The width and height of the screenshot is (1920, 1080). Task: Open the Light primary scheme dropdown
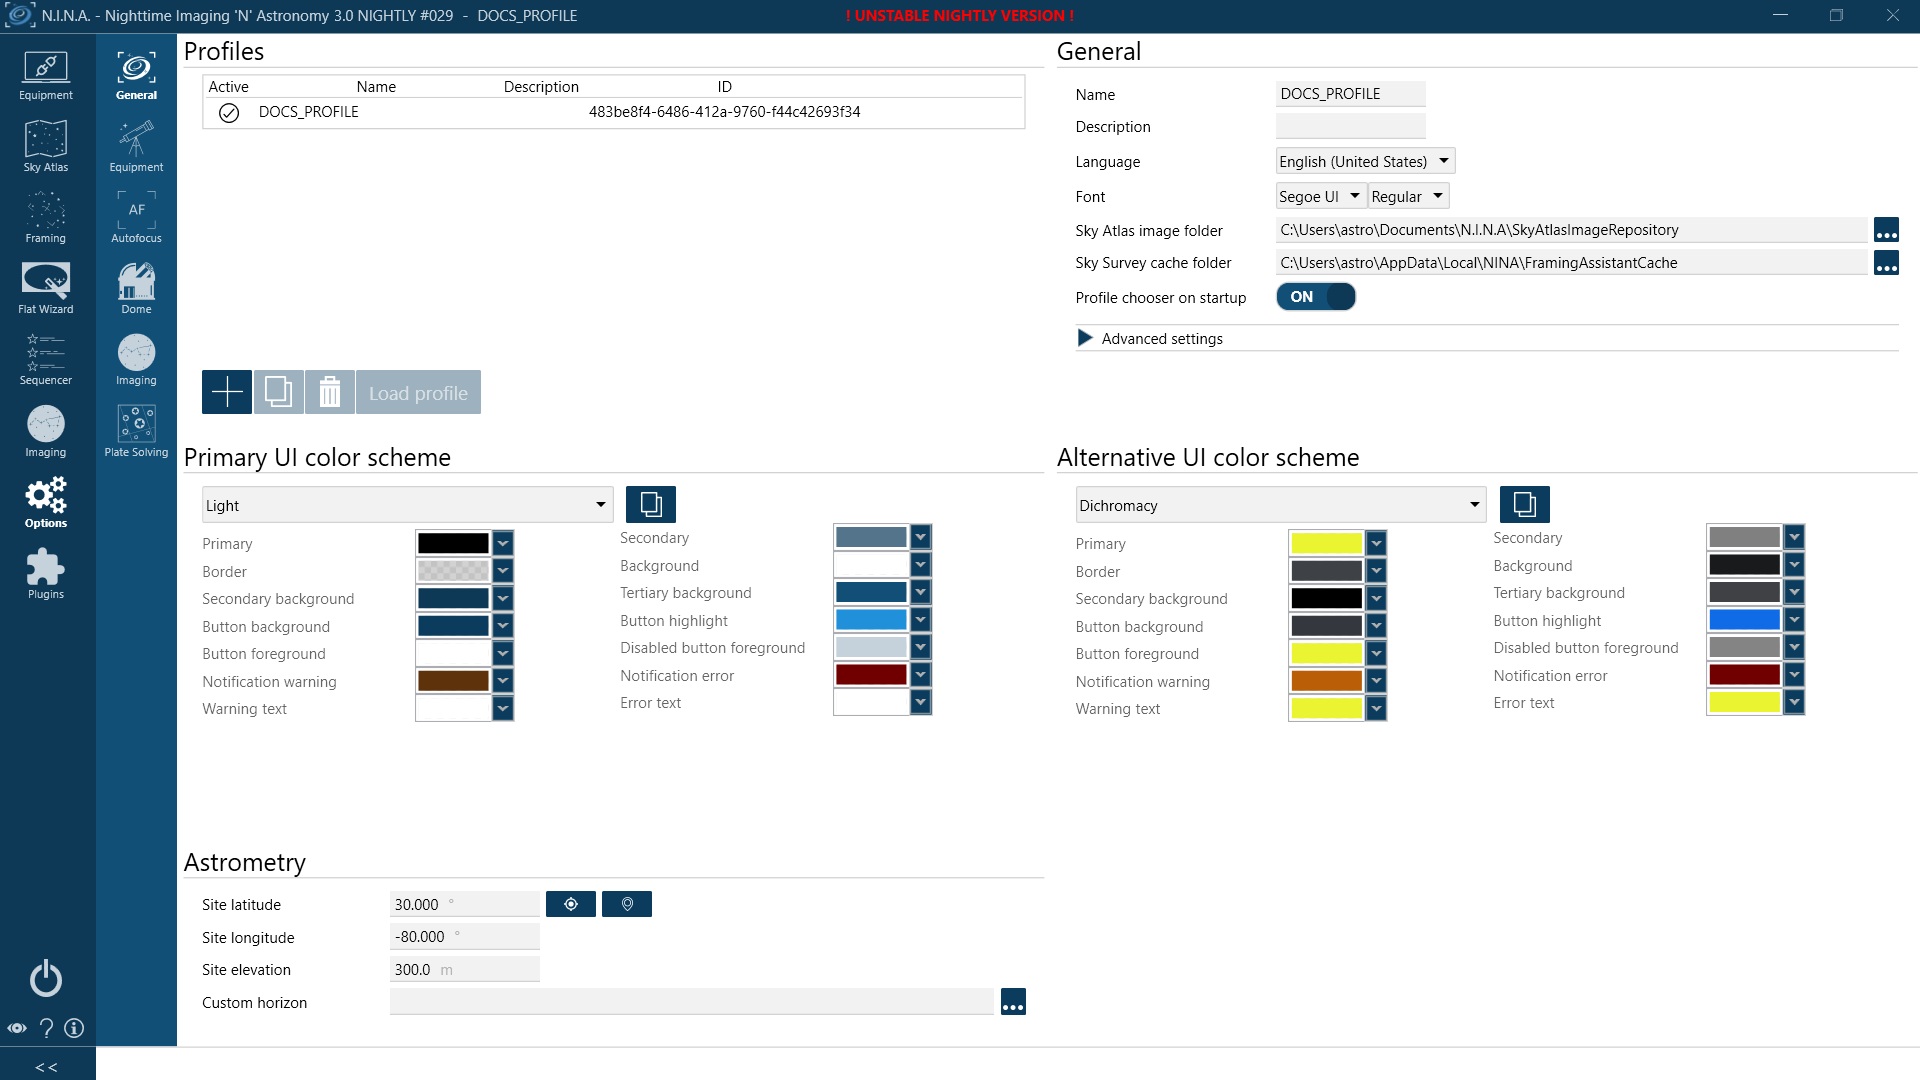point(407,505)
